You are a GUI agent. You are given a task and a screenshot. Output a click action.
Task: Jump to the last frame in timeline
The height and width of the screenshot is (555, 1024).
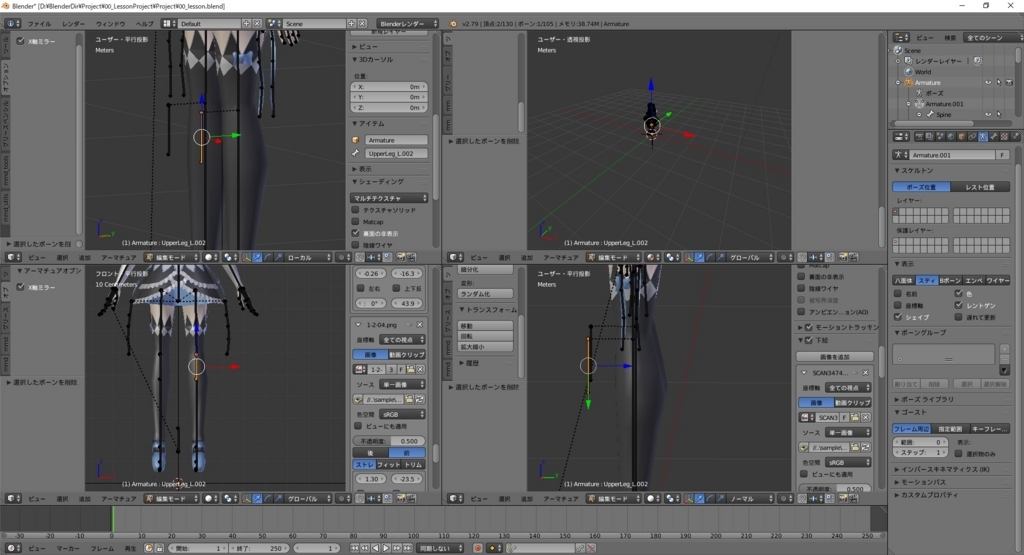(x=408, y=548)
